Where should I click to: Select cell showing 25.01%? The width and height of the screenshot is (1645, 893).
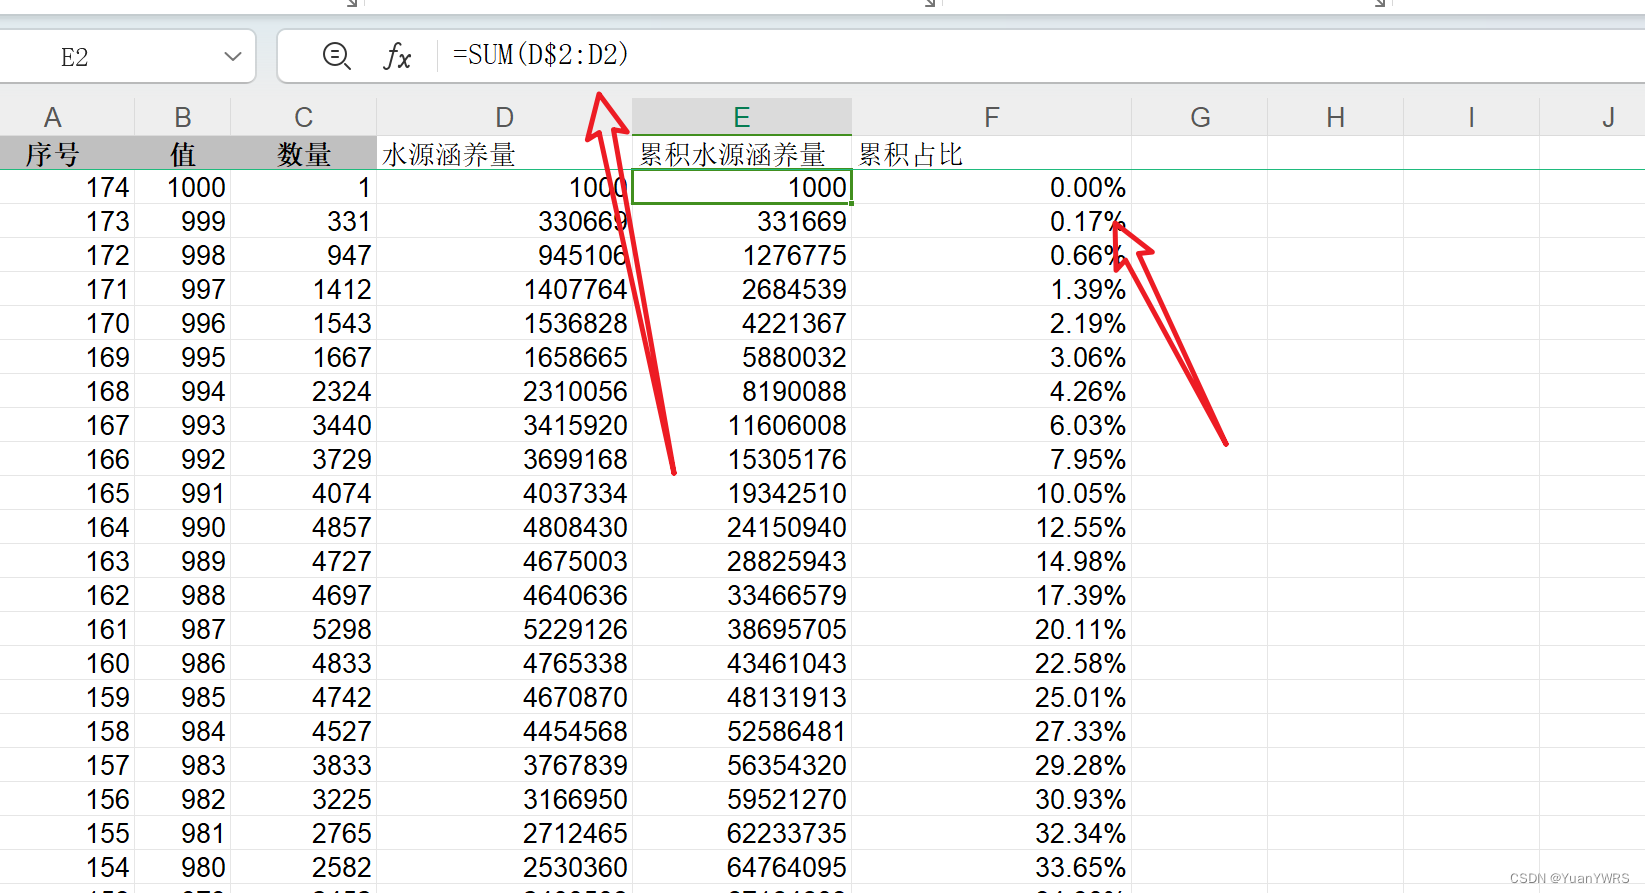(x=992, y=697)
